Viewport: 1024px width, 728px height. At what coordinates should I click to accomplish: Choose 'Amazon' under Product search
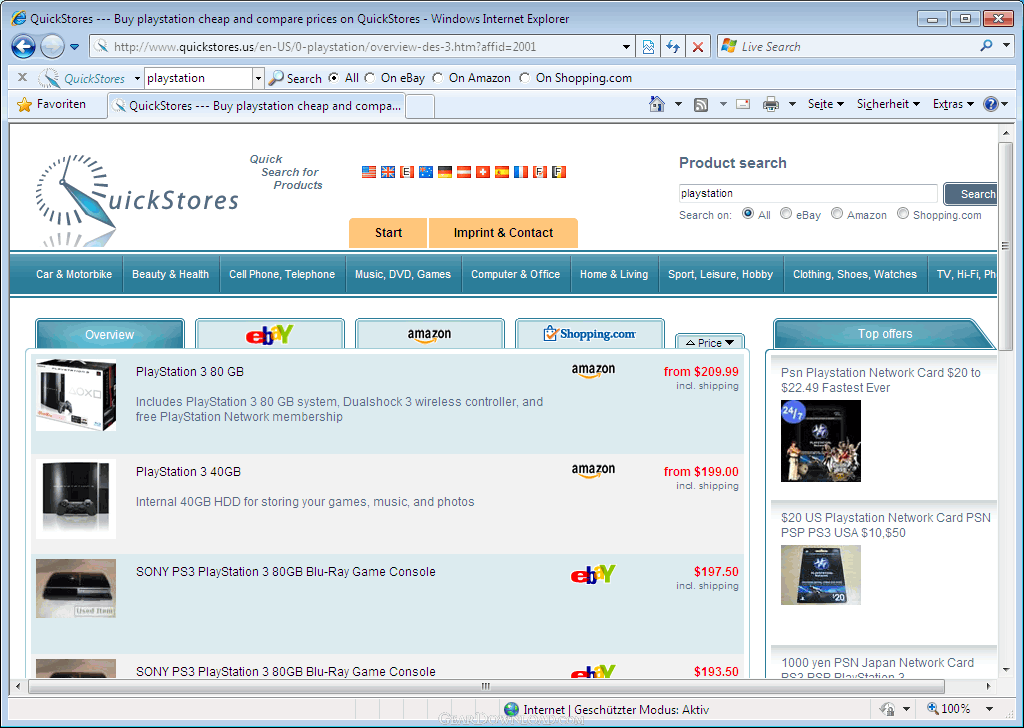(837, 214)
